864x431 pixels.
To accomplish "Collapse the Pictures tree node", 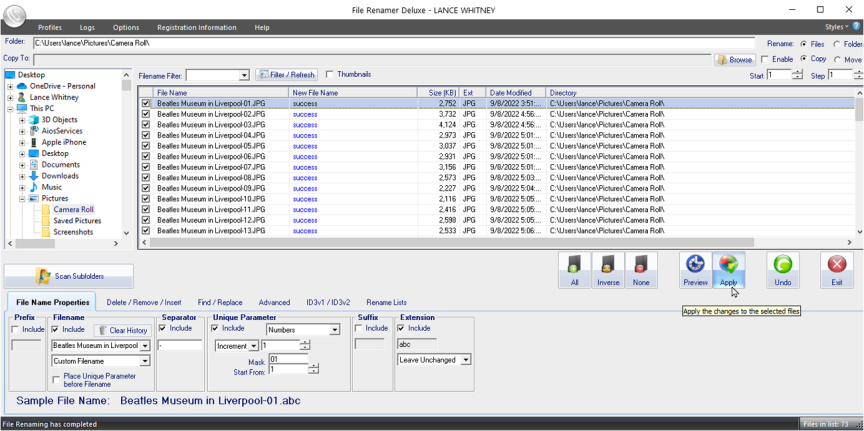I will coord(22,198).
